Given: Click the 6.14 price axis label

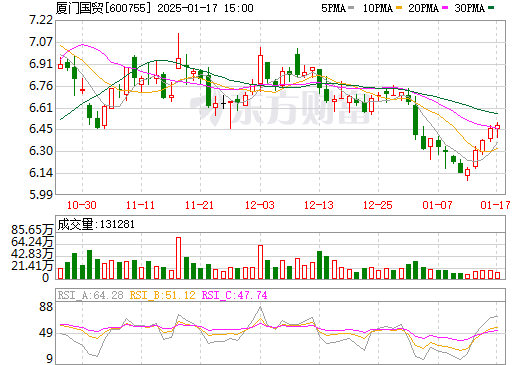Looking at the screenshot, I should tap(41, 173).
